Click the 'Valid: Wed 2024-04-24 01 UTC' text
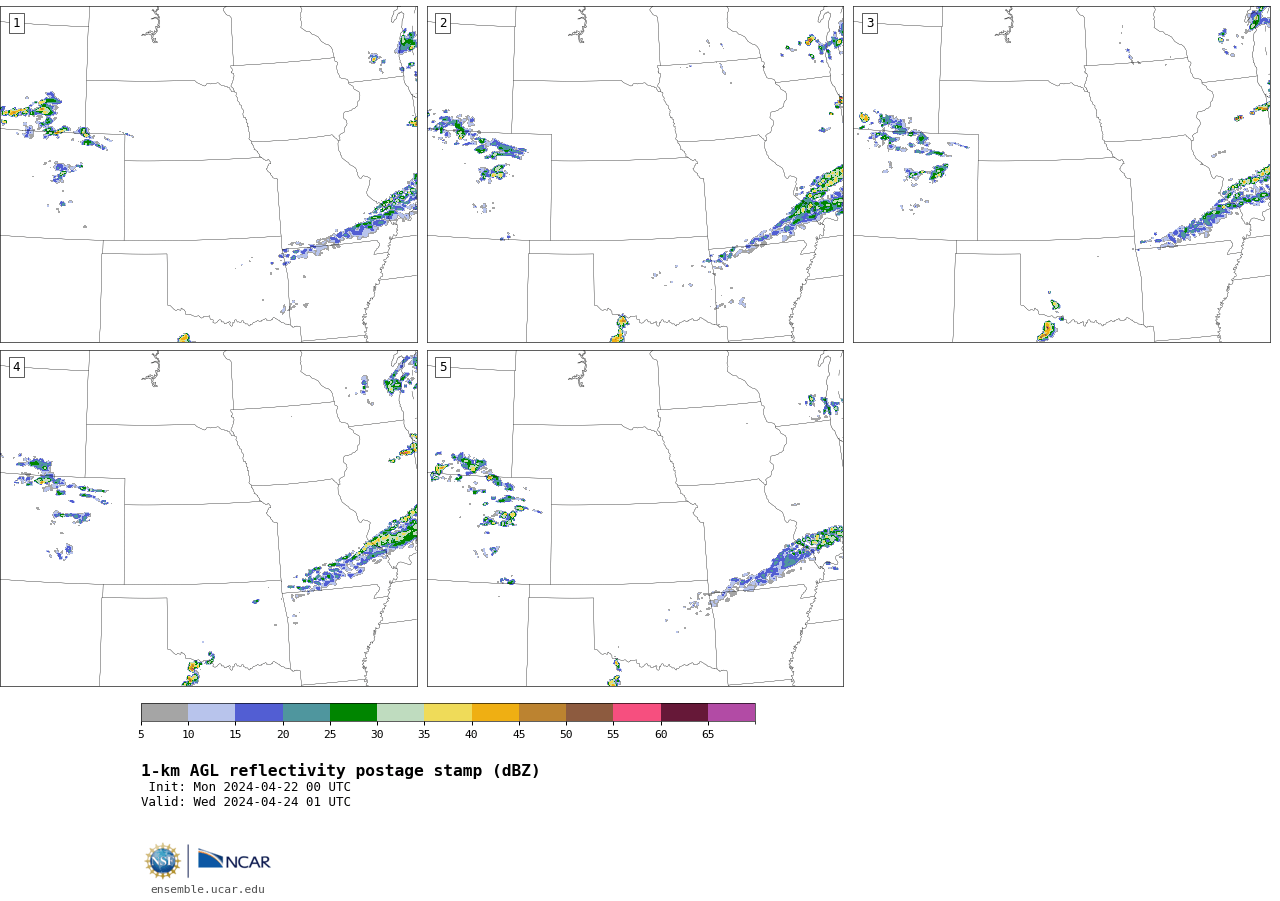1280x901 pixels. point(246,802)
